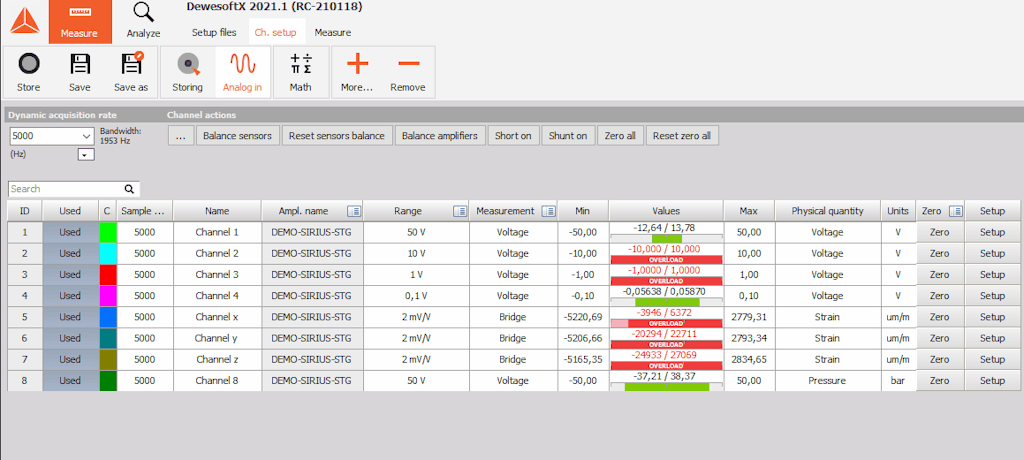Click Short on button

coord(513,136)
